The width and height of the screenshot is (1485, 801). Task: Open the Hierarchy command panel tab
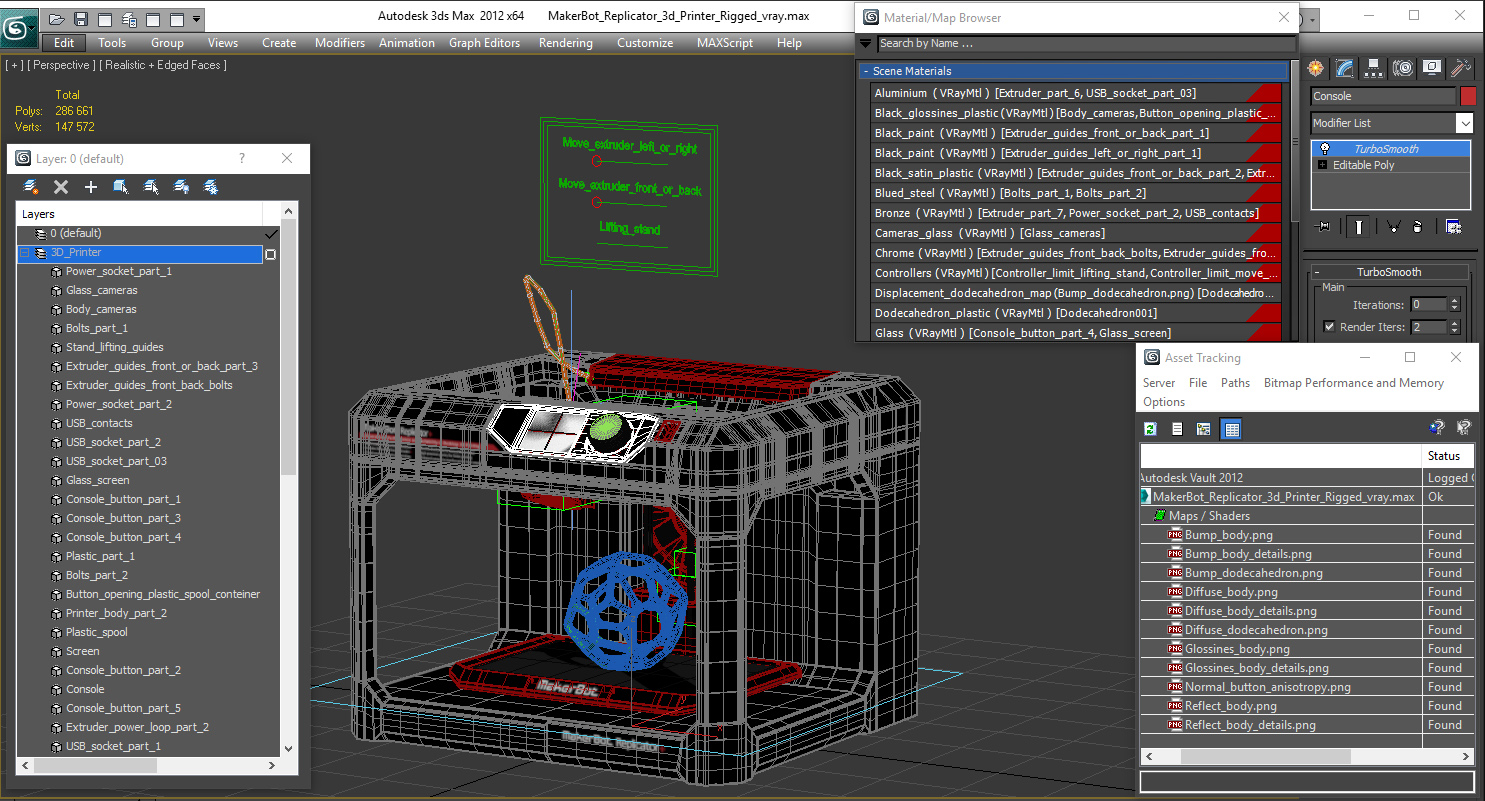pyautogui.click(x=1374, y=68)
